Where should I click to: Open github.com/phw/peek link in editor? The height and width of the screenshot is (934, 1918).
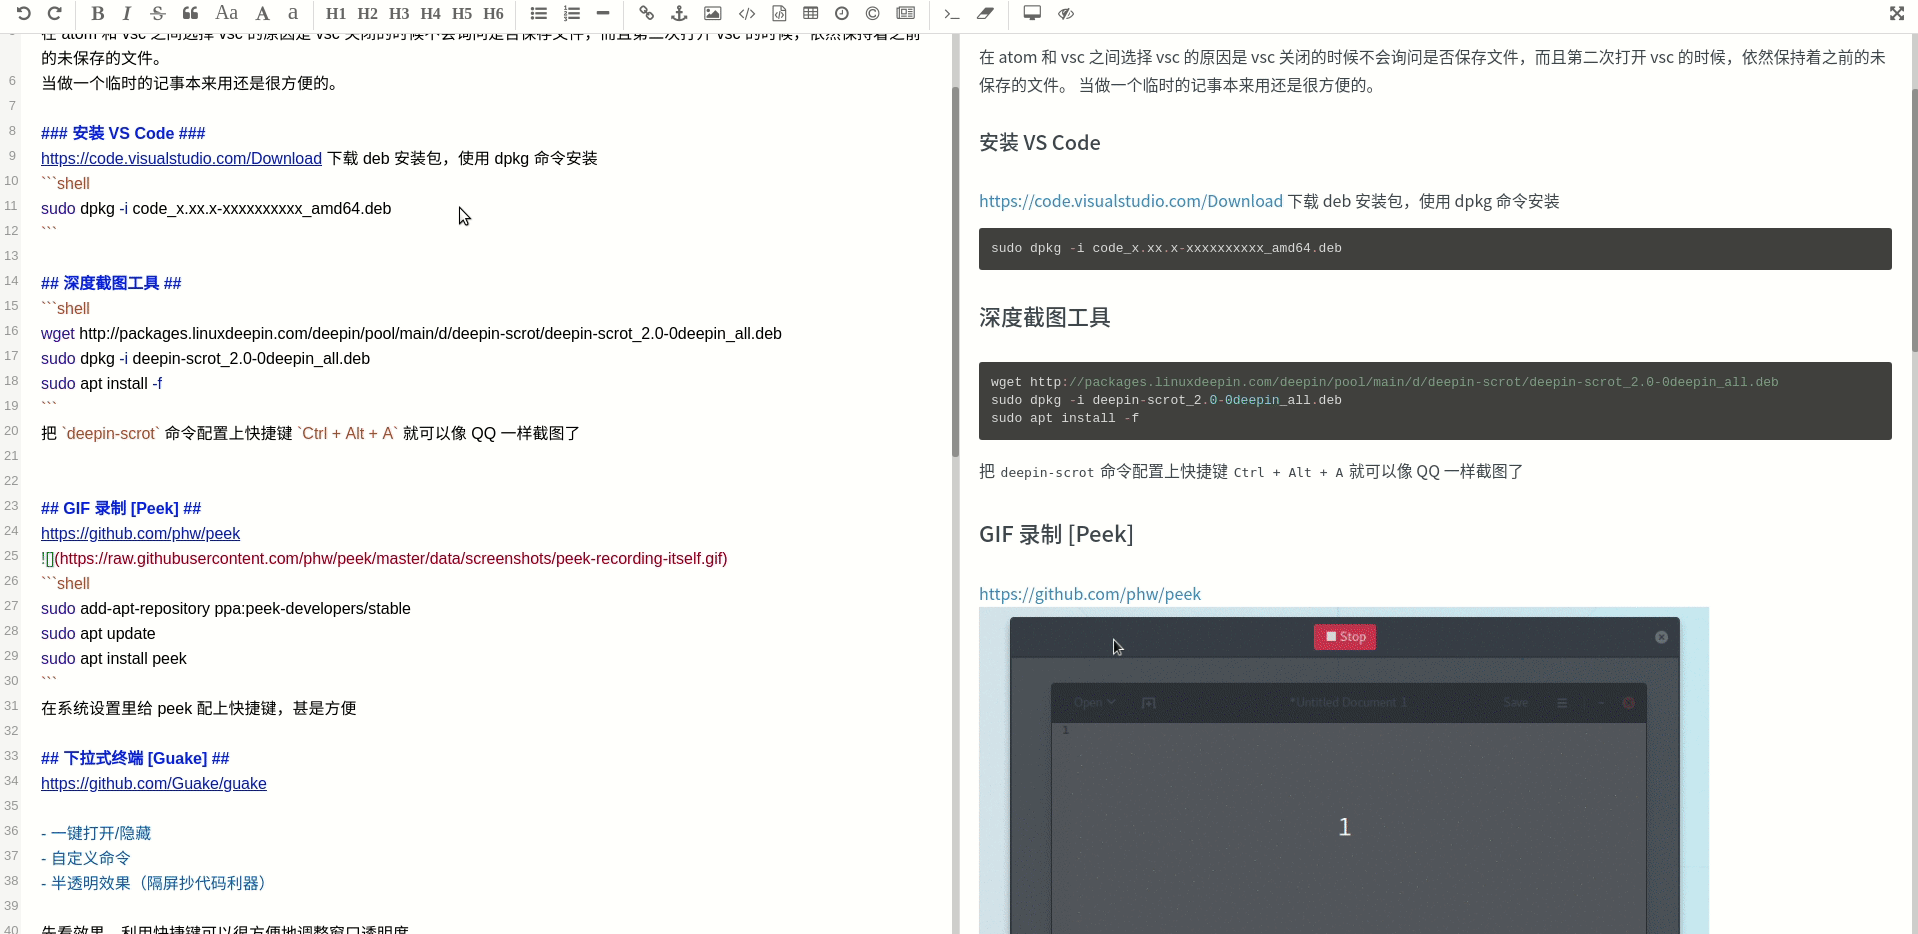click(x=140, y=533)
